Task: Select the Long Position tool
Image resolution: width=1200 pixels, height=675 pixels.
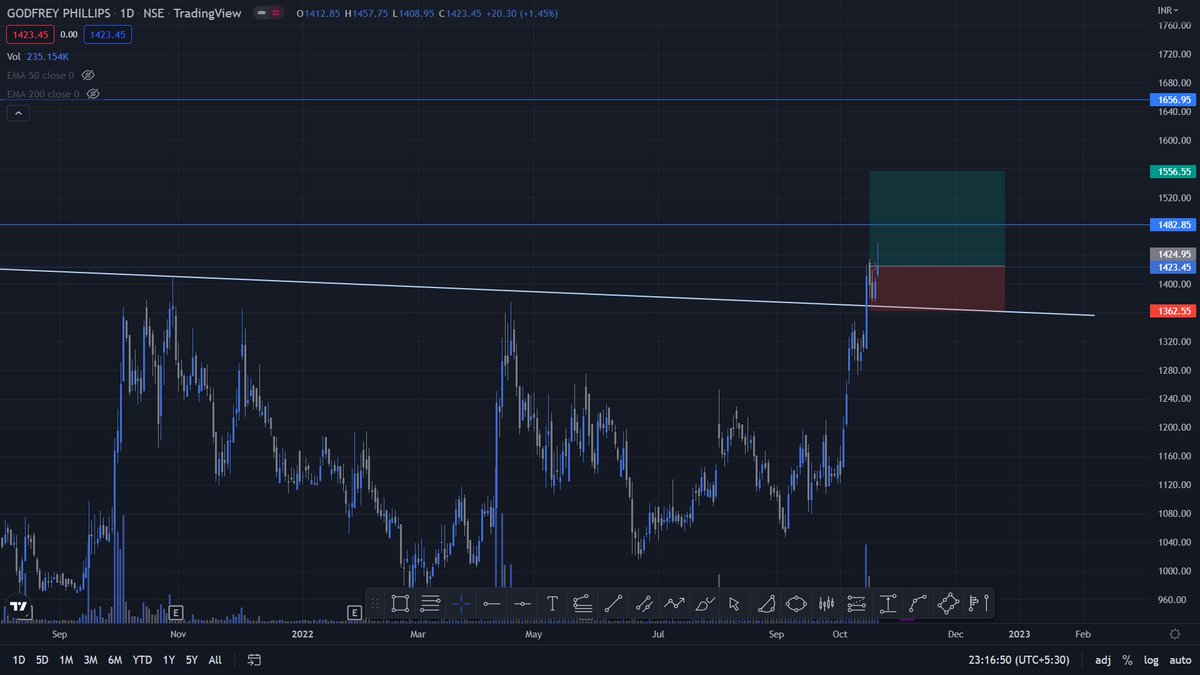Action: (857, 603)
